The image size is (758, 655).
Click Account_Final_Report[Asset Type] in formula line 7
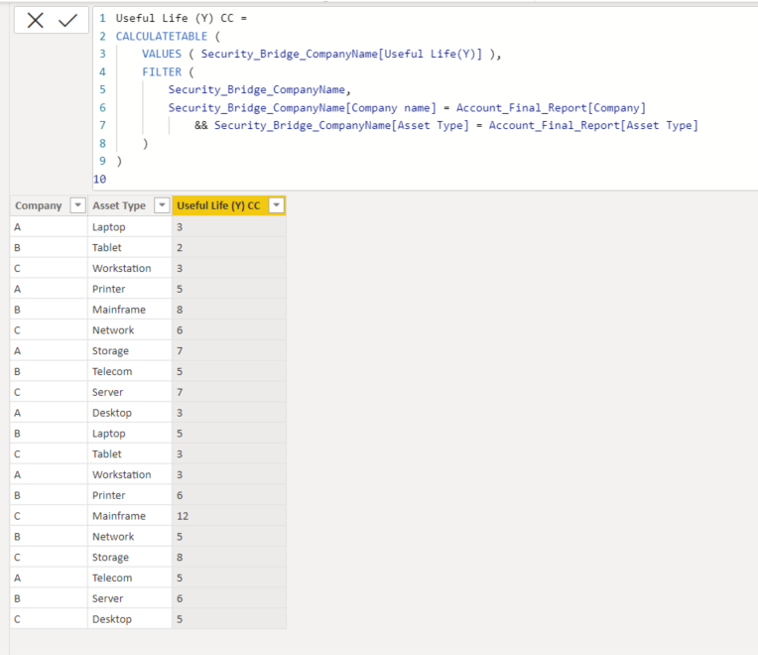[x=593, y=126]
